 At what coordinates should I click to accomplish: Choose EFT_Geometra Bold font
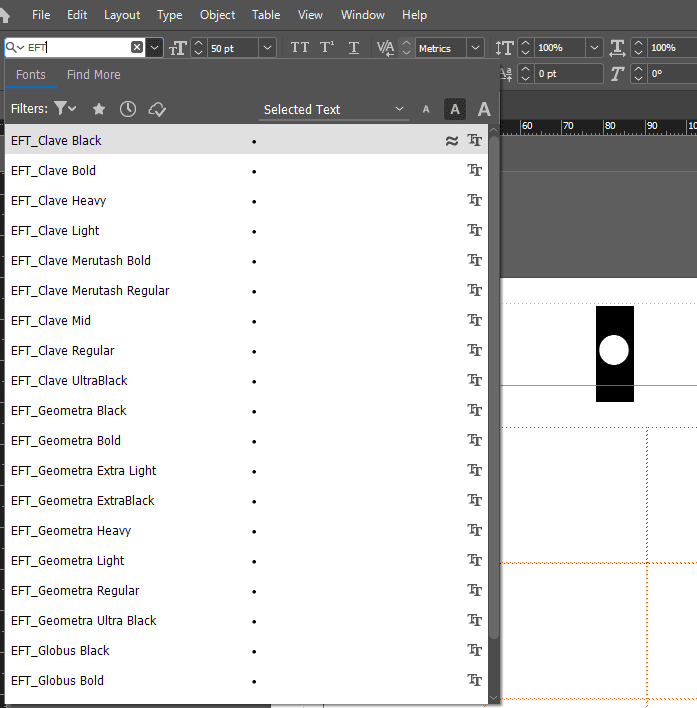tap(66, 441)
